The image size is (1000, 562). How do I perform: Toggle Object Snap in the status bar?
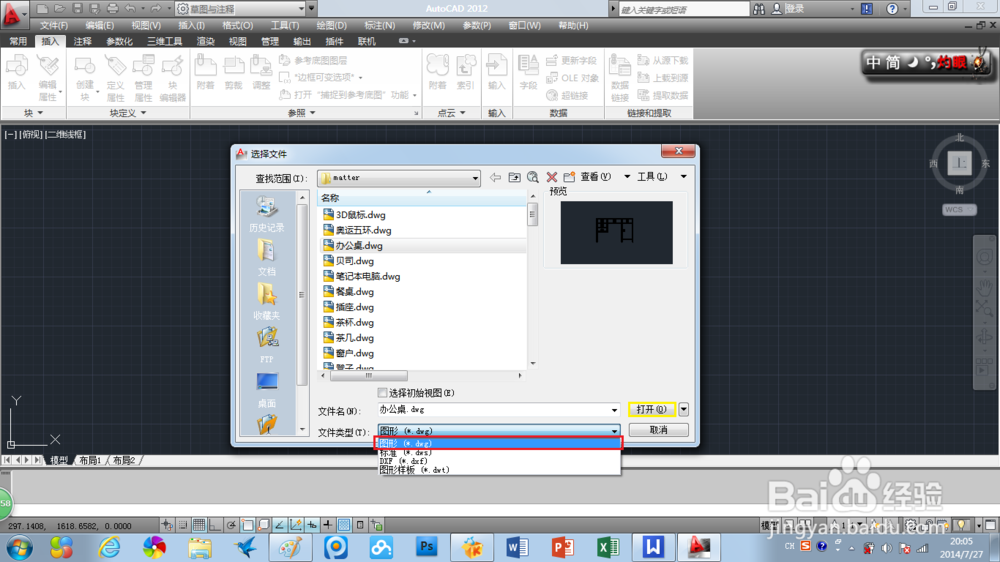(x=247, y=525)
